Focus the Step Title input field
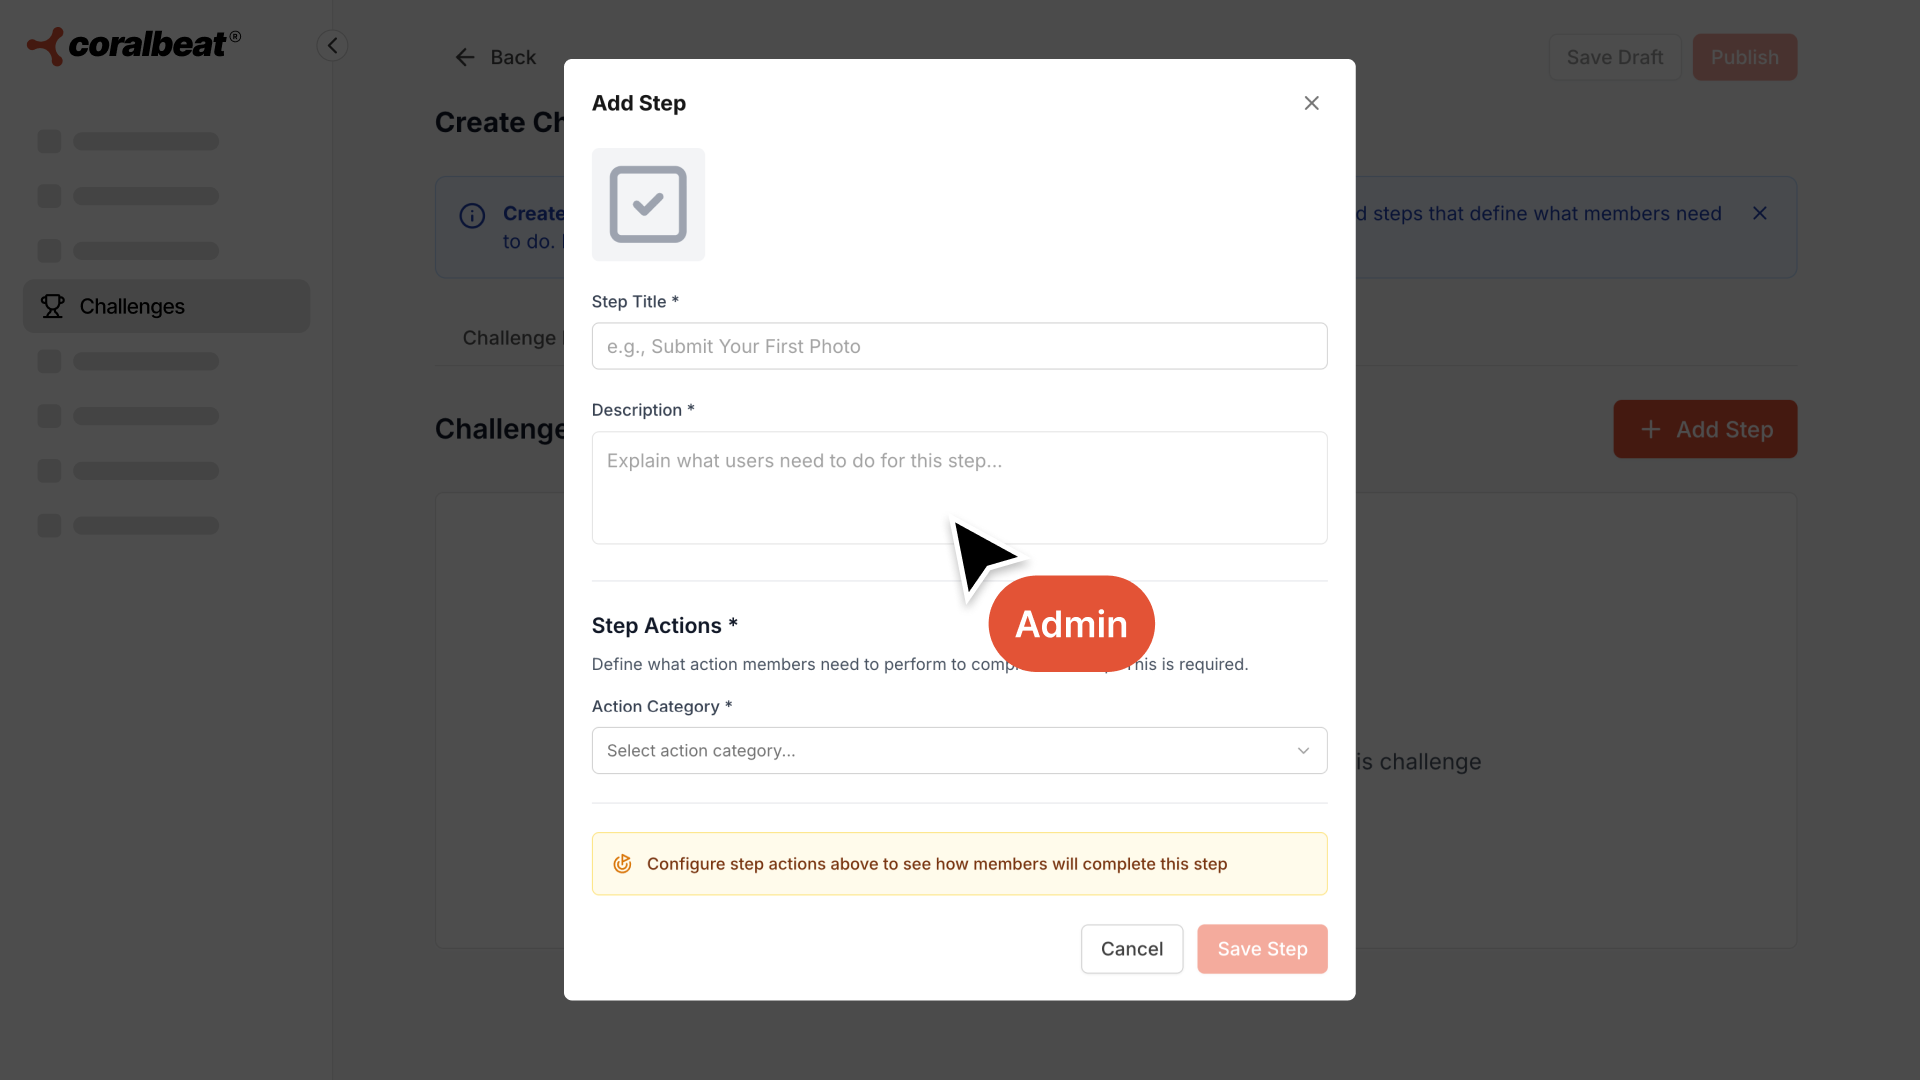 (x=959, y=346)
